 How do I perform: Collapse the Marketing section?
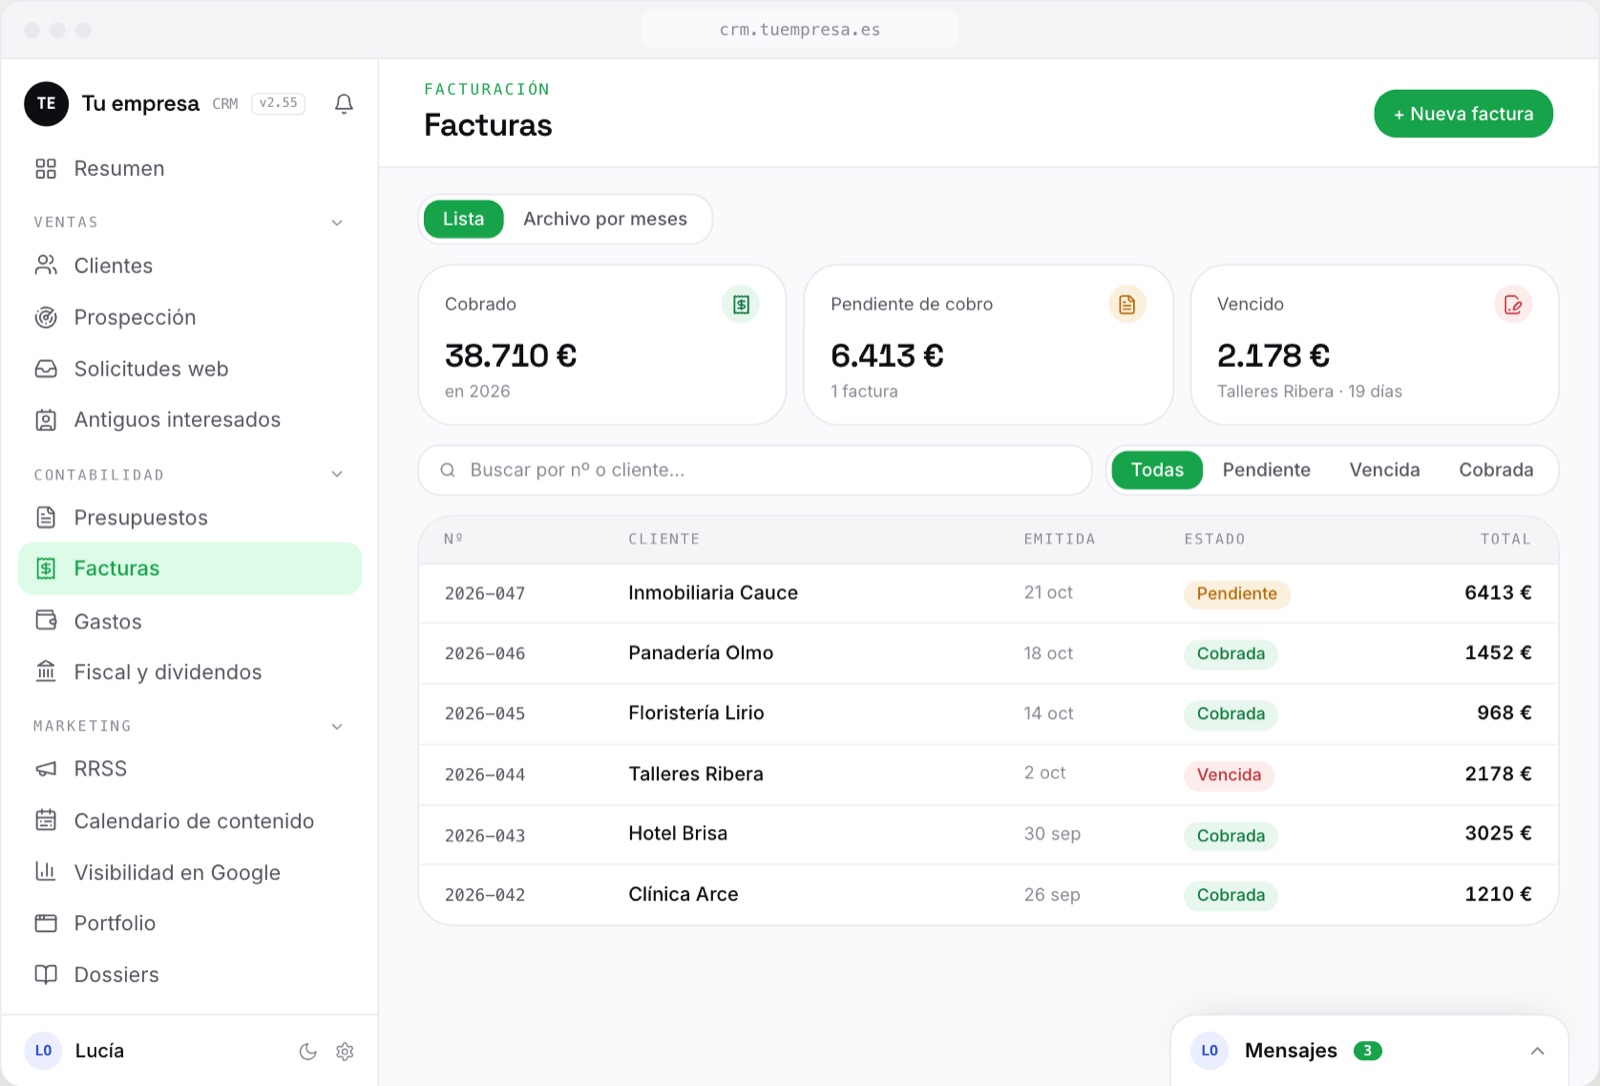337,727
